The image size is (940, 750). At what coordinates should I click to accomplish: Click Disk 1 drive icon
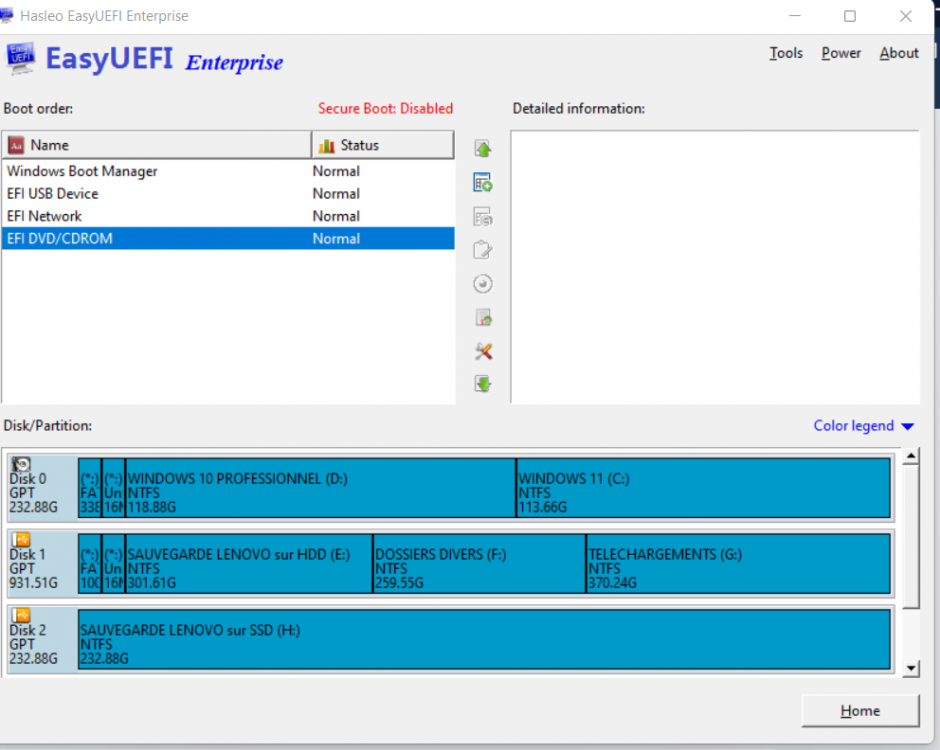coord(21,540)
